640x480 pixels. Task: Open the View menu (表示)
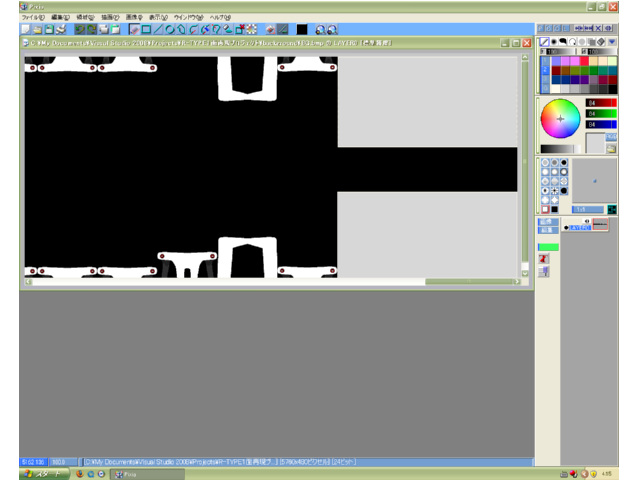158,18
